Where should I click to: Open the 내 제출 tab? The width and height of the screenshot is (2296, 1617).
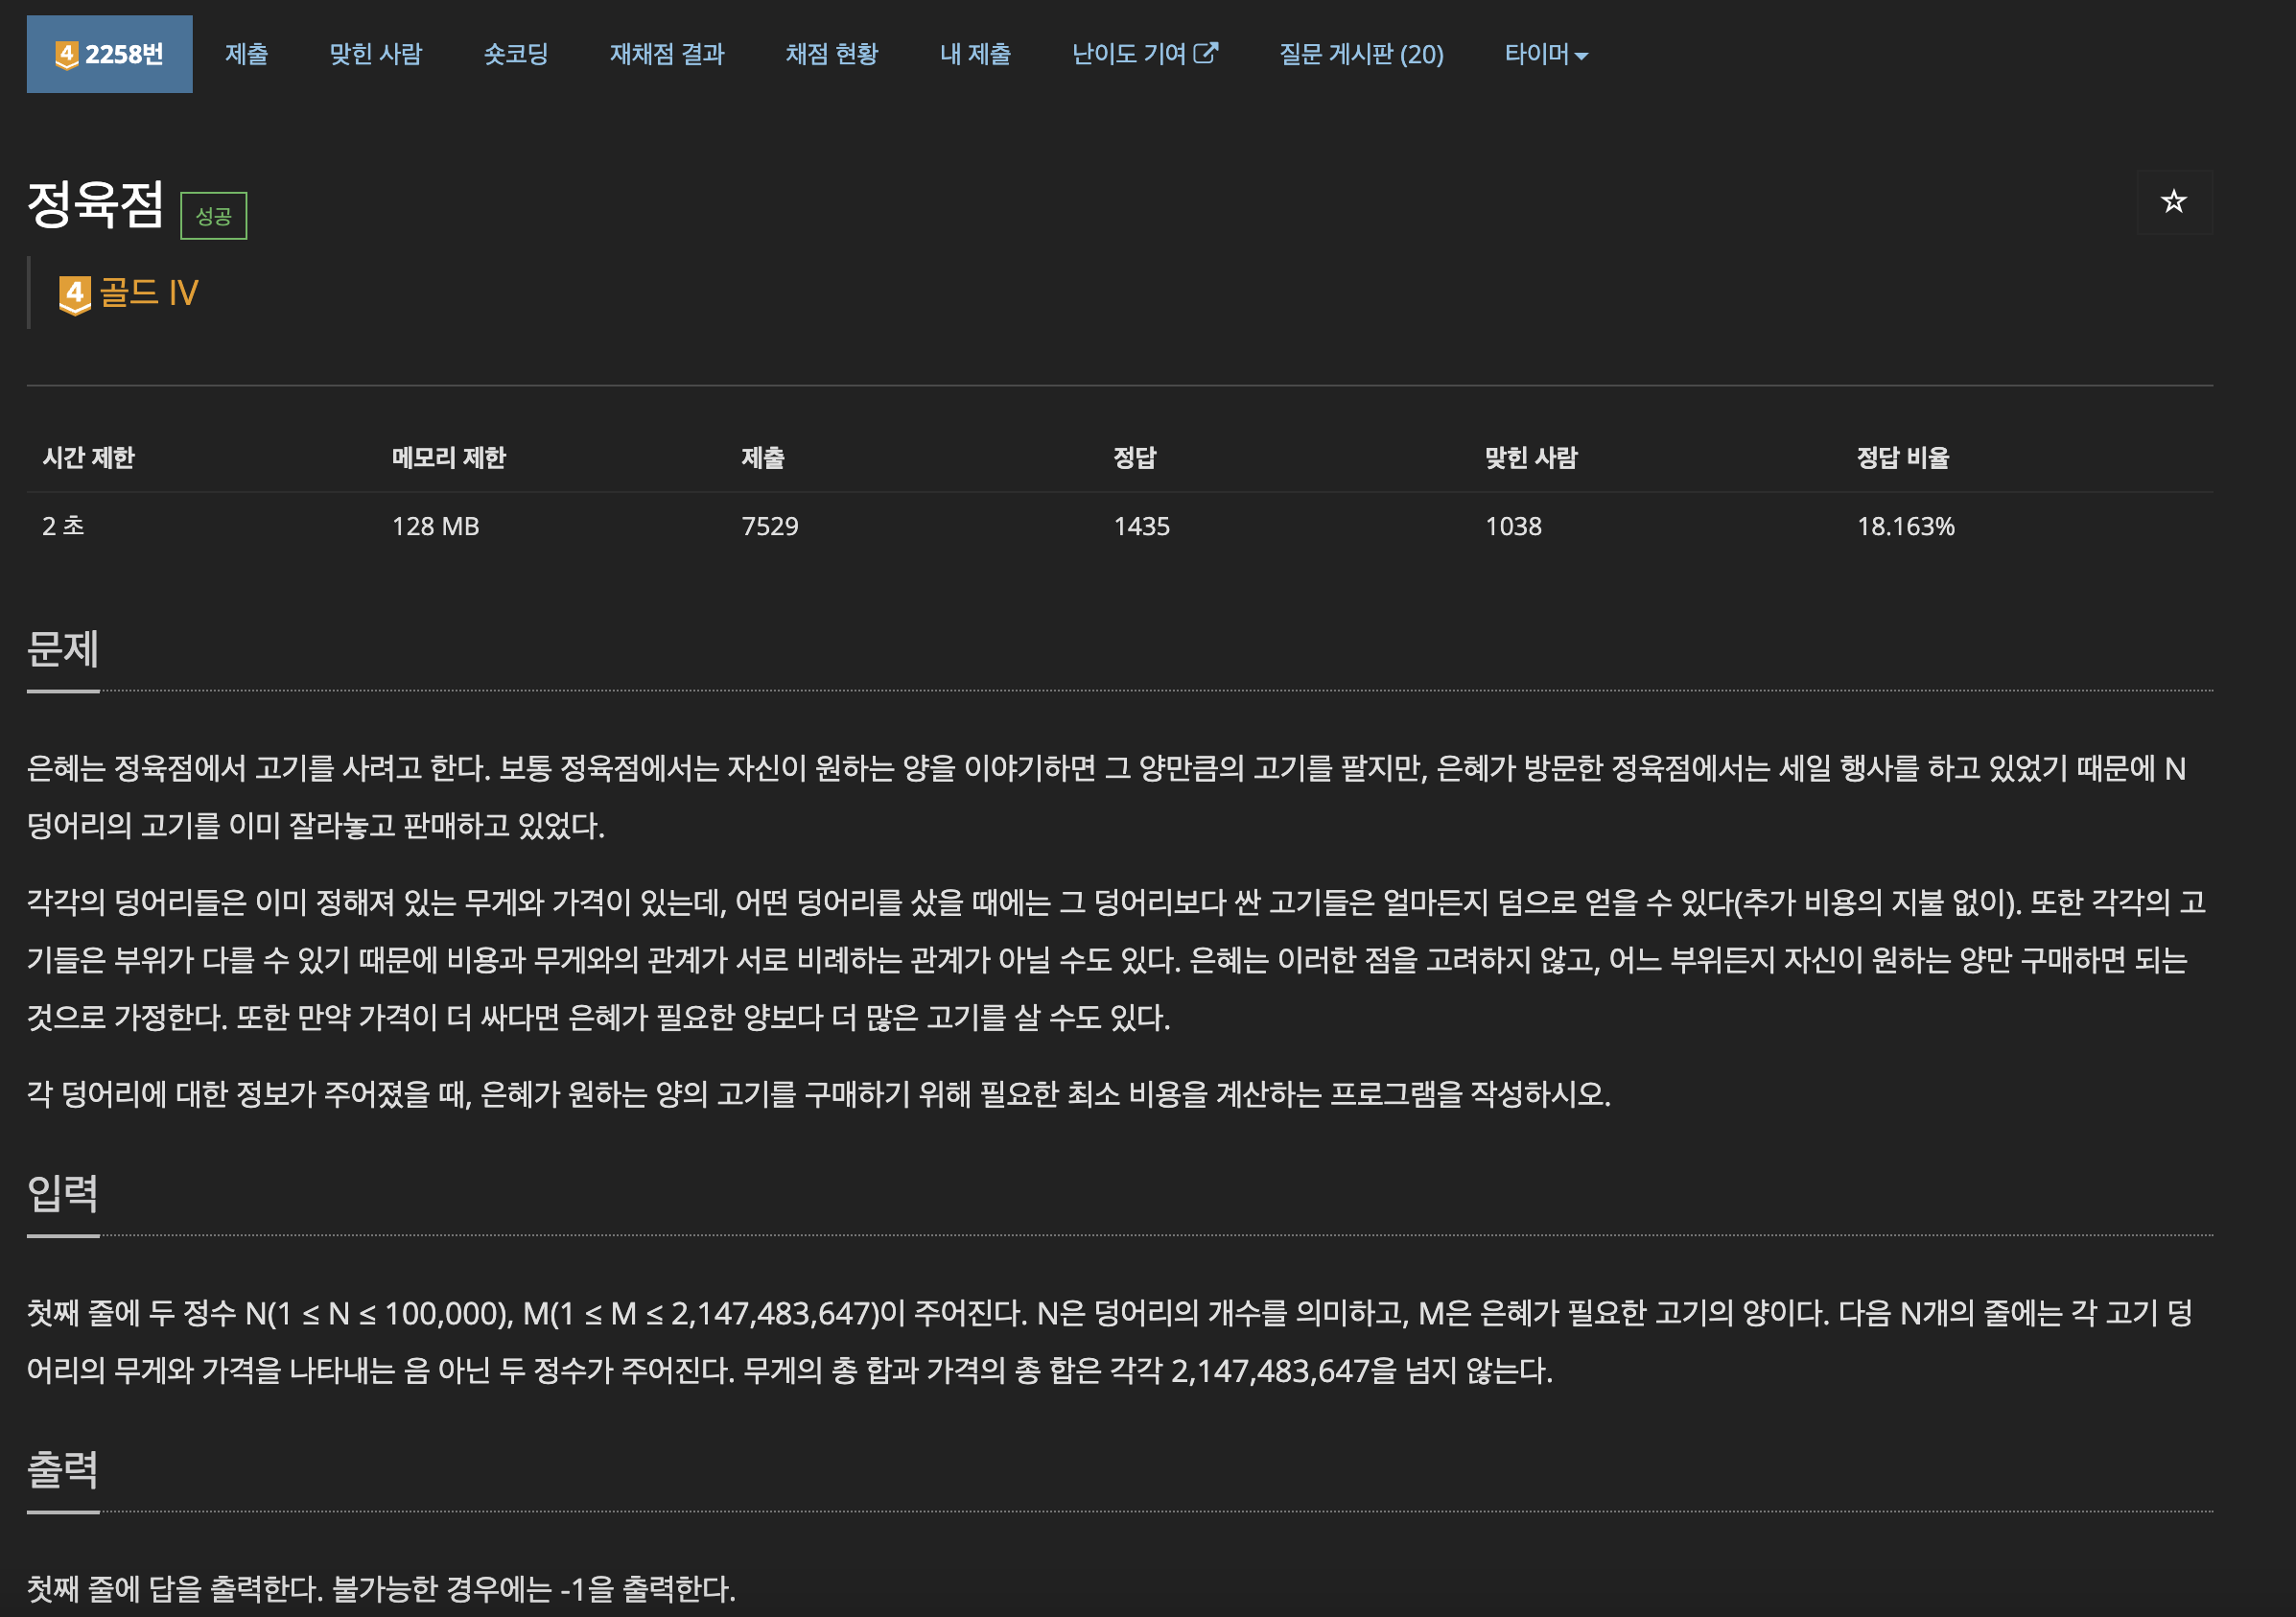tap(974, 55)
